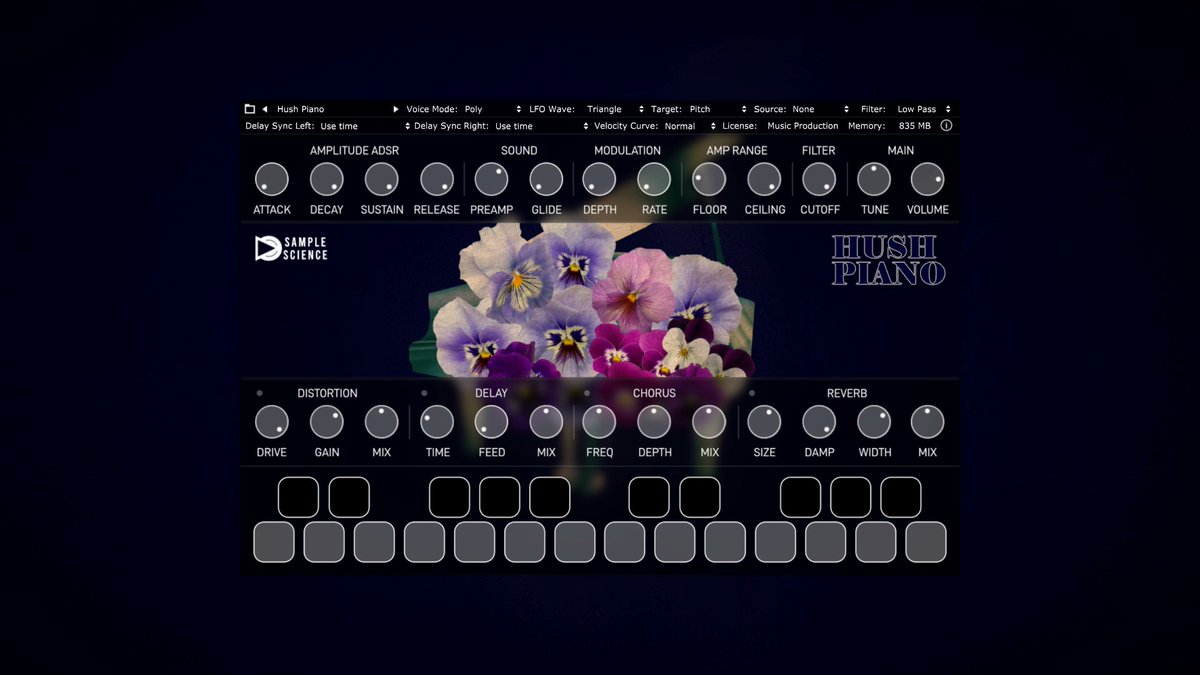Click the Filter CUTOFF knob

[x=819, y=179]
